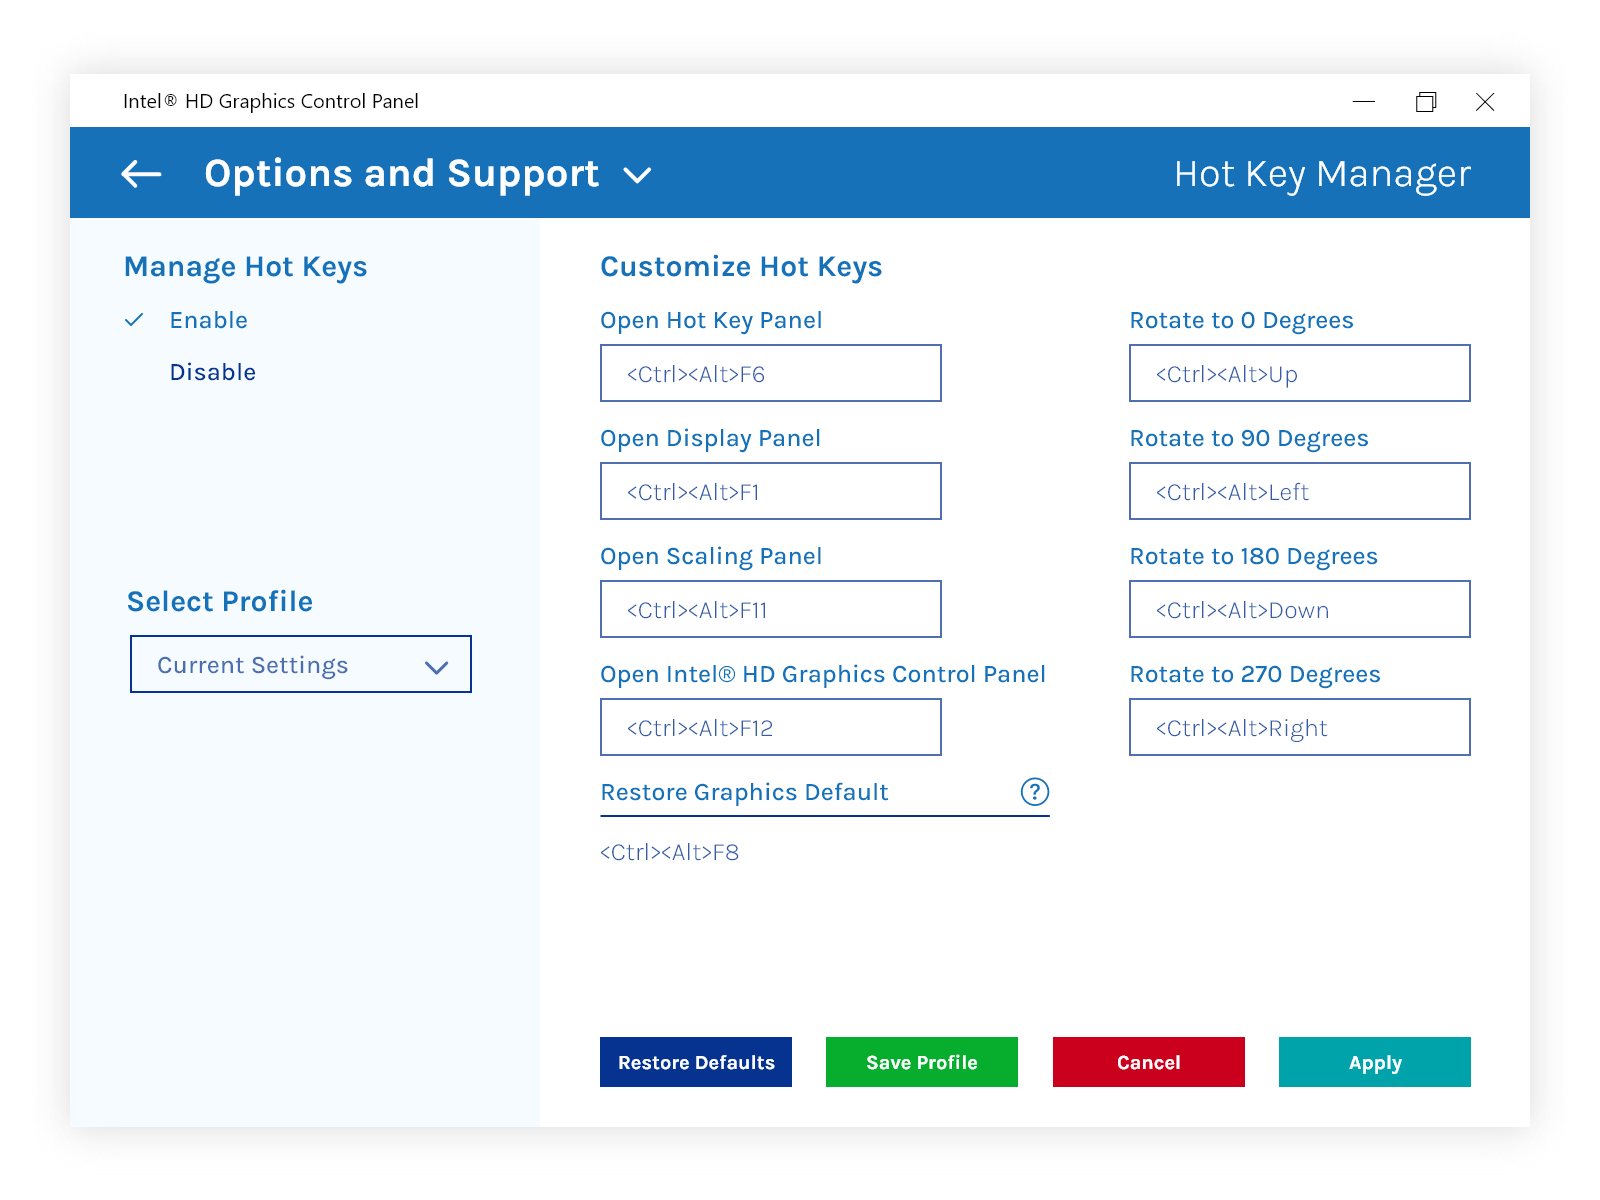
Task: Click the Restore Defaults button
Action: (696, 1062)
